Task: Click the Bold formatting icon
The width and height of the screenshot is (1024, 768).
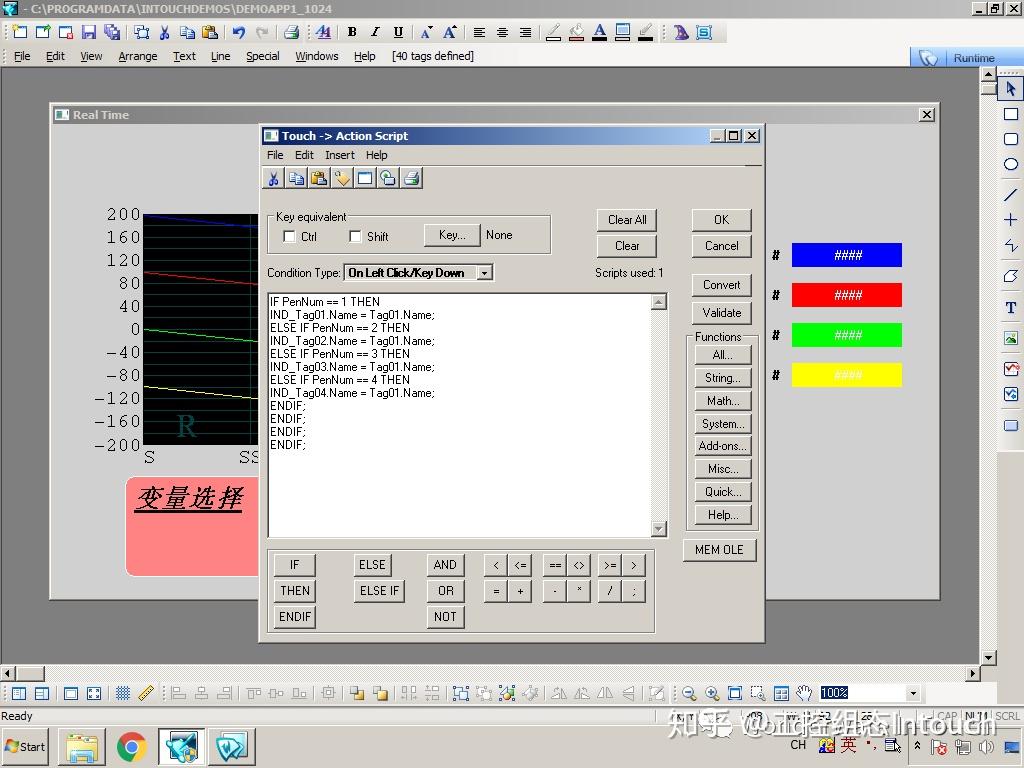Action: pyautogui.click(x=353, y=32)
